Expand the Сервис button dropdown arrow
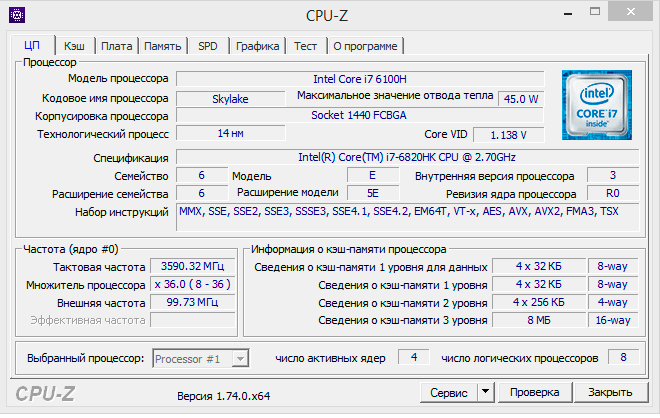Screen dimensions: 660x418 485,392
